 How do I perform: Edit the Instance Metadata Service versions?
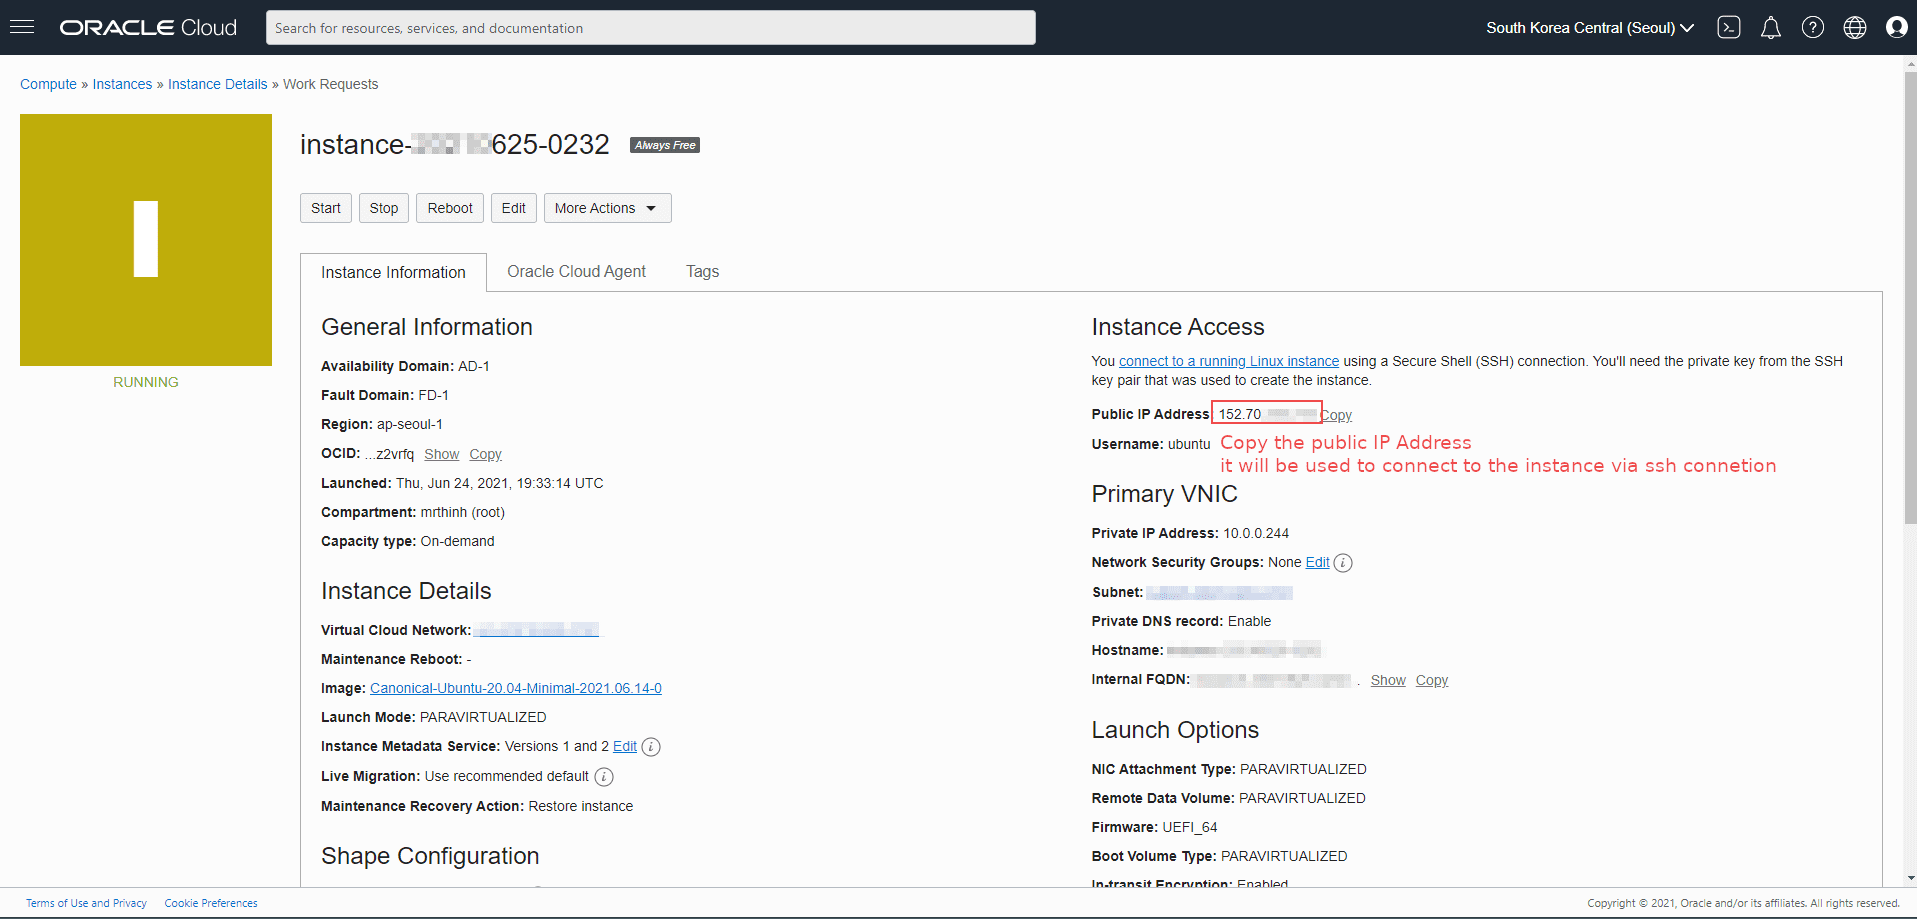[625, 746]
